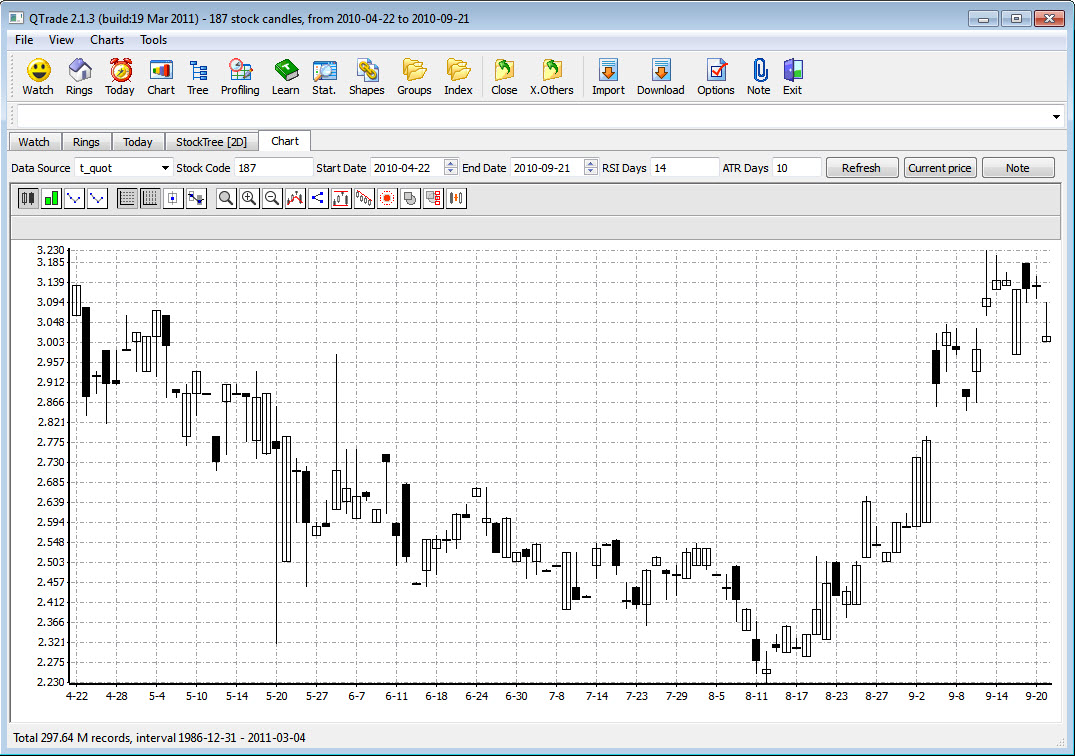The height and width of the screenshot is (756, 1075).
Task: Open the Stat. toolbar icon
Action: tap(324, 76)
